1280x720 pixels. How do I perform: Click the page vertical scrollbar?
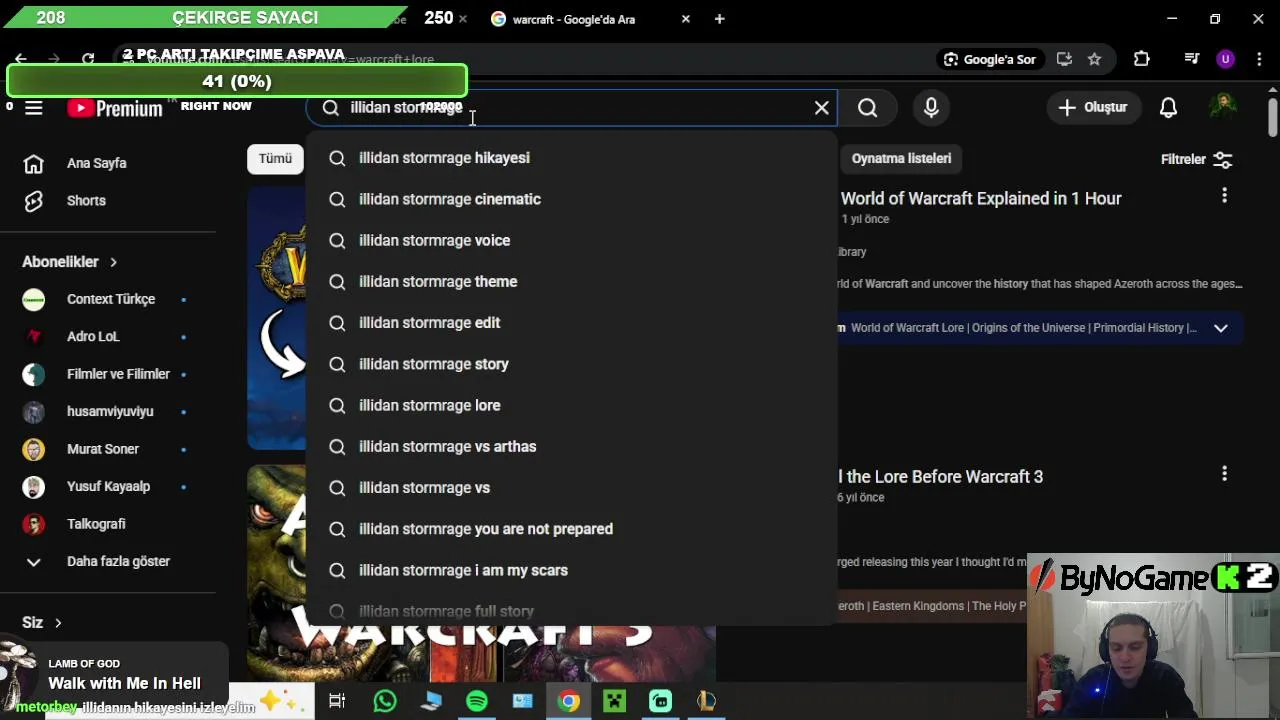point(1273,115)
